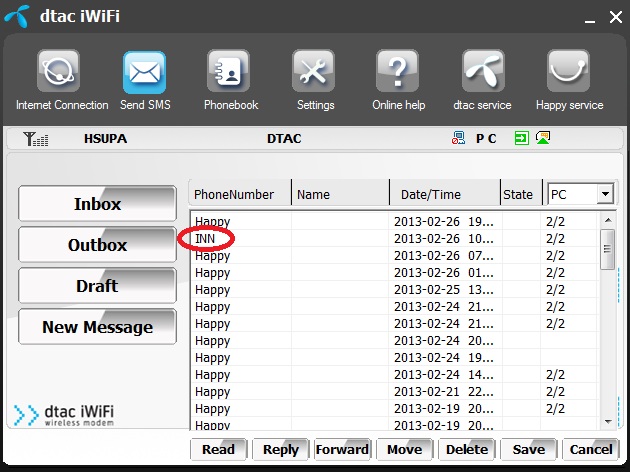
Task: Select message dated 2013-02-26 01...
Action: (394, 272)
